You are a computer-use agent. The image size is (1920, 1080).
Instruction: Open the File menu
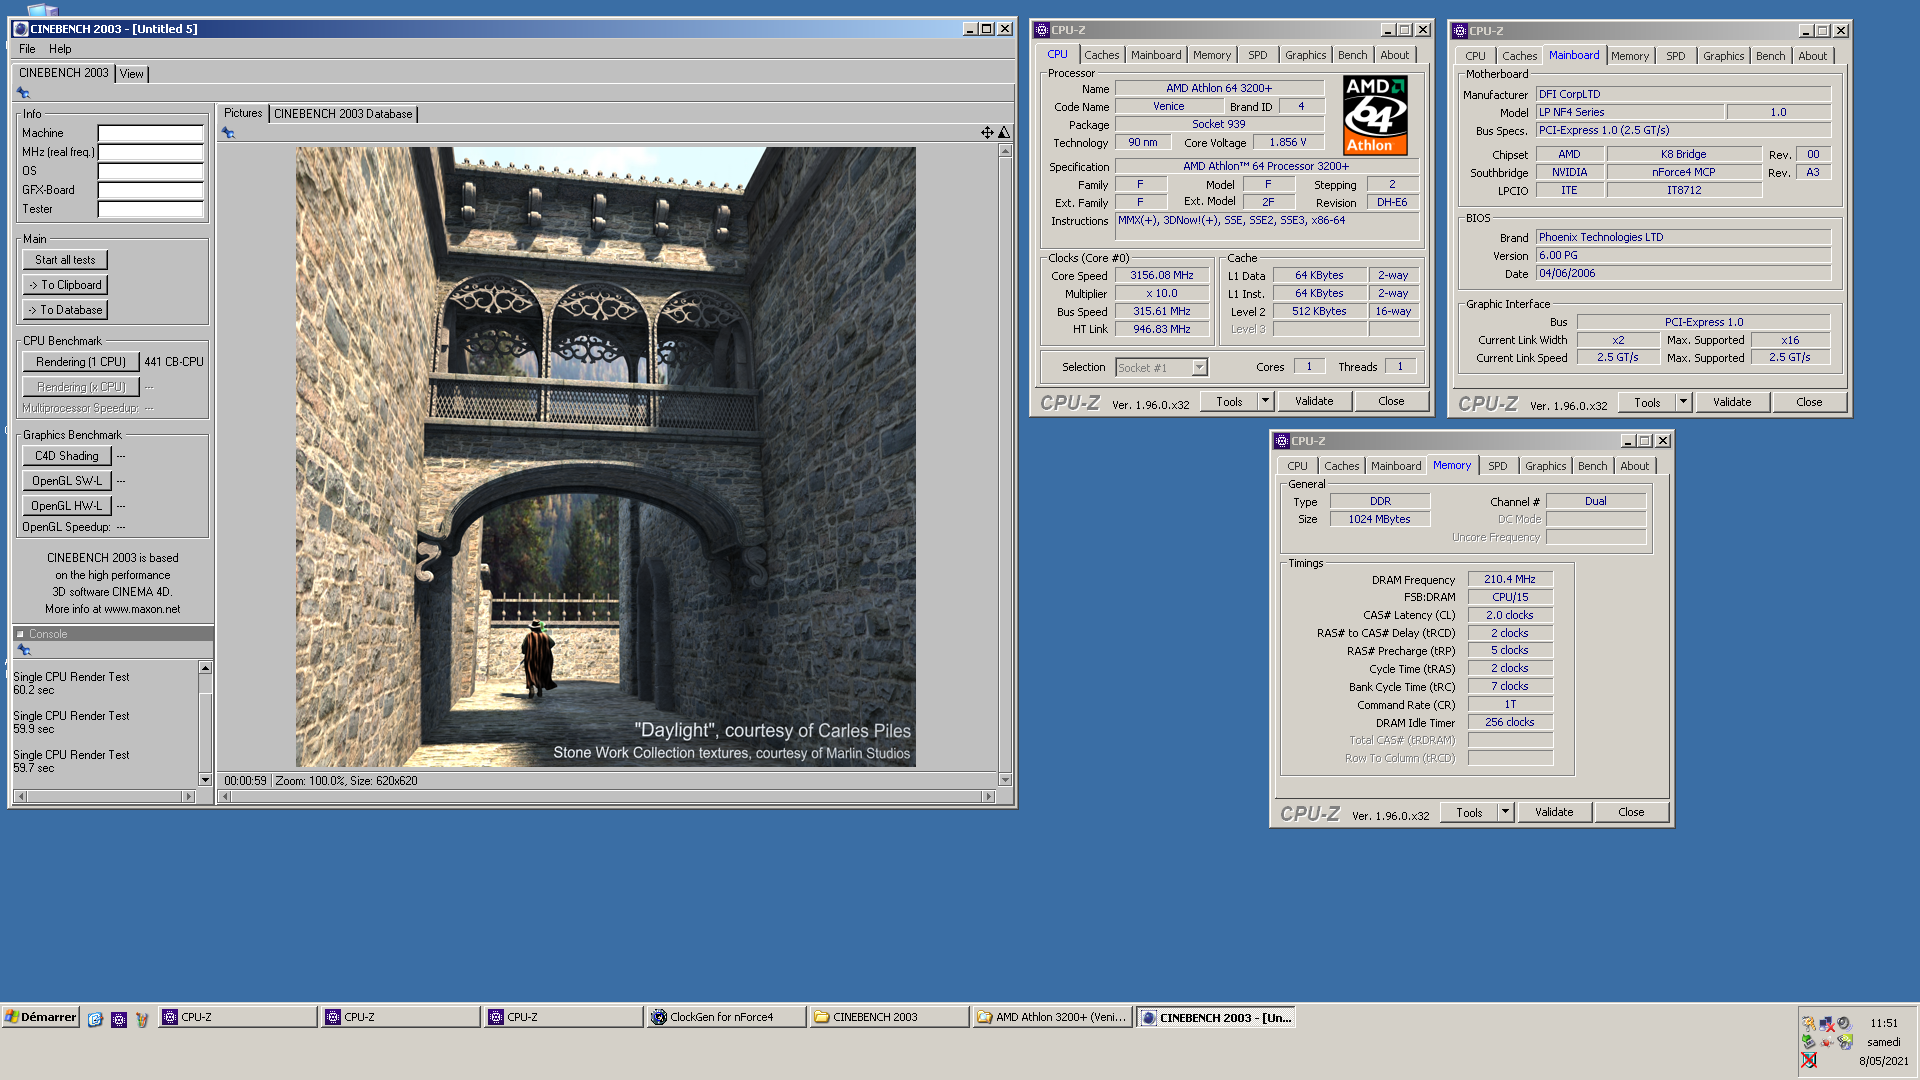coord(27,49)
